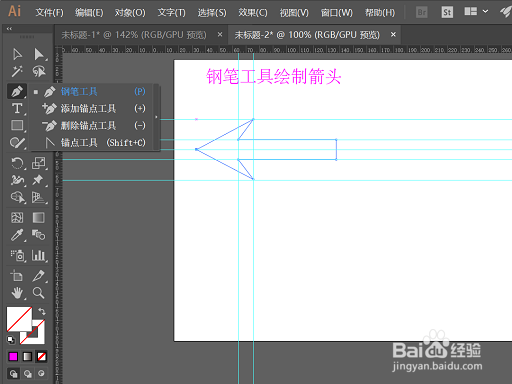Viewport: 512px width, 384px height.
Task: Select the Lasso tool
Action: pyautogui.click(x=39, y=71)
